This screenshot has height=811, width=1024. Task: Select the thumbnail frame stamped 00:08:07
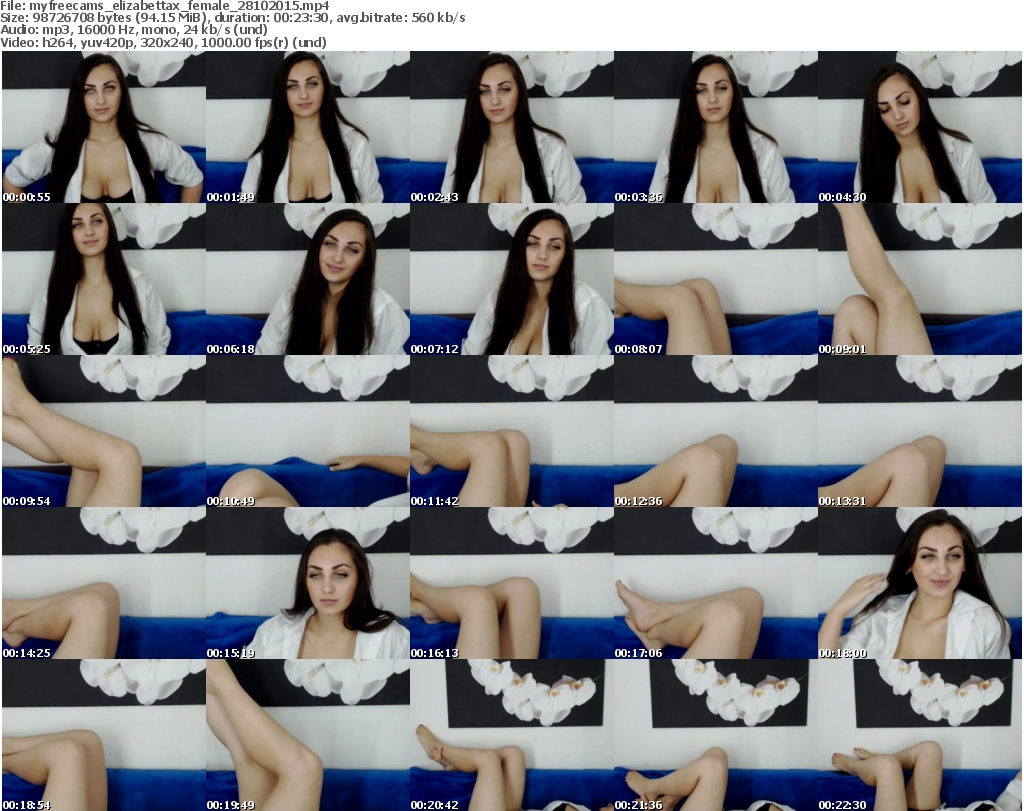pyautogui.click(x=715, y=279)
